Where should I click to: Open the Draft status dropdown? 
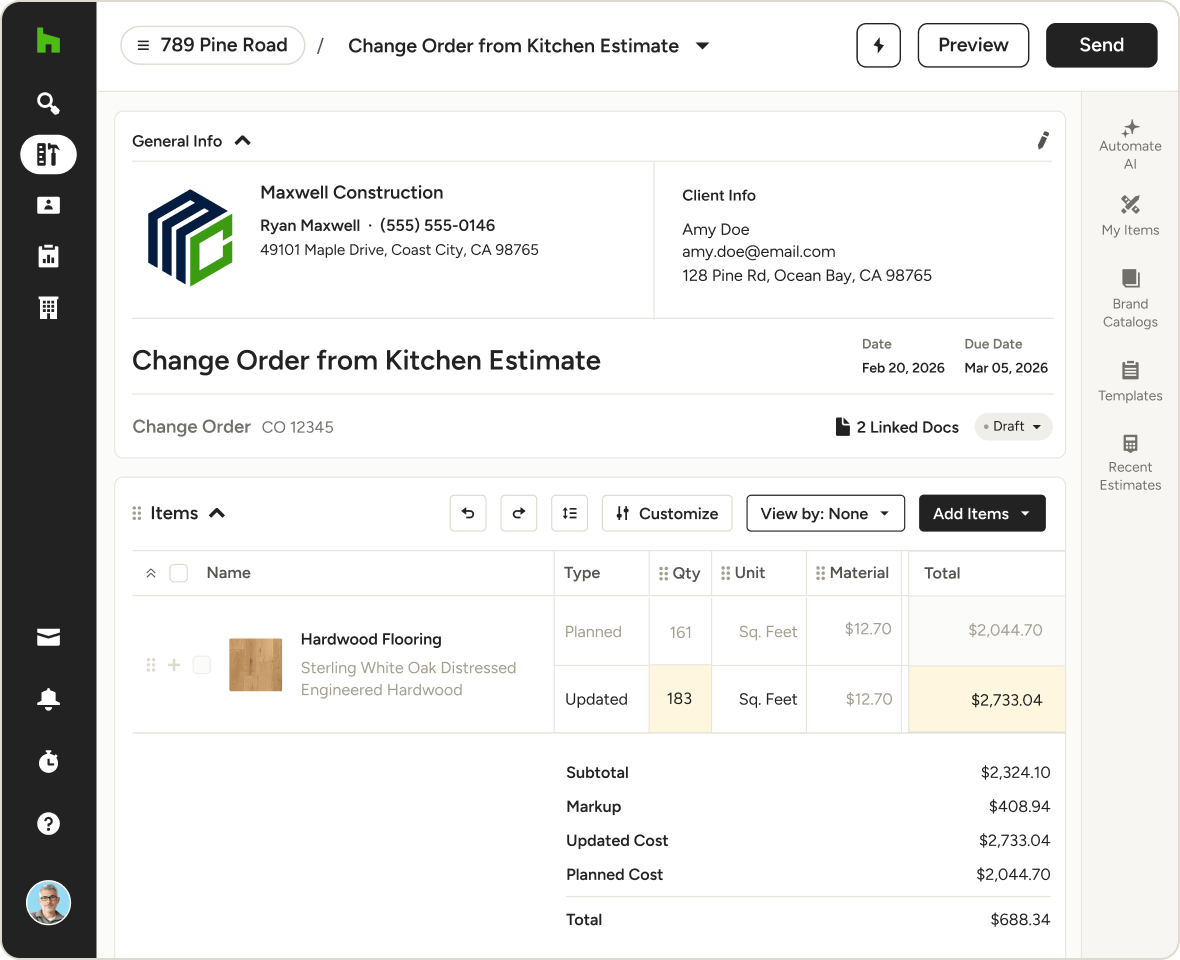point(1013,427)
